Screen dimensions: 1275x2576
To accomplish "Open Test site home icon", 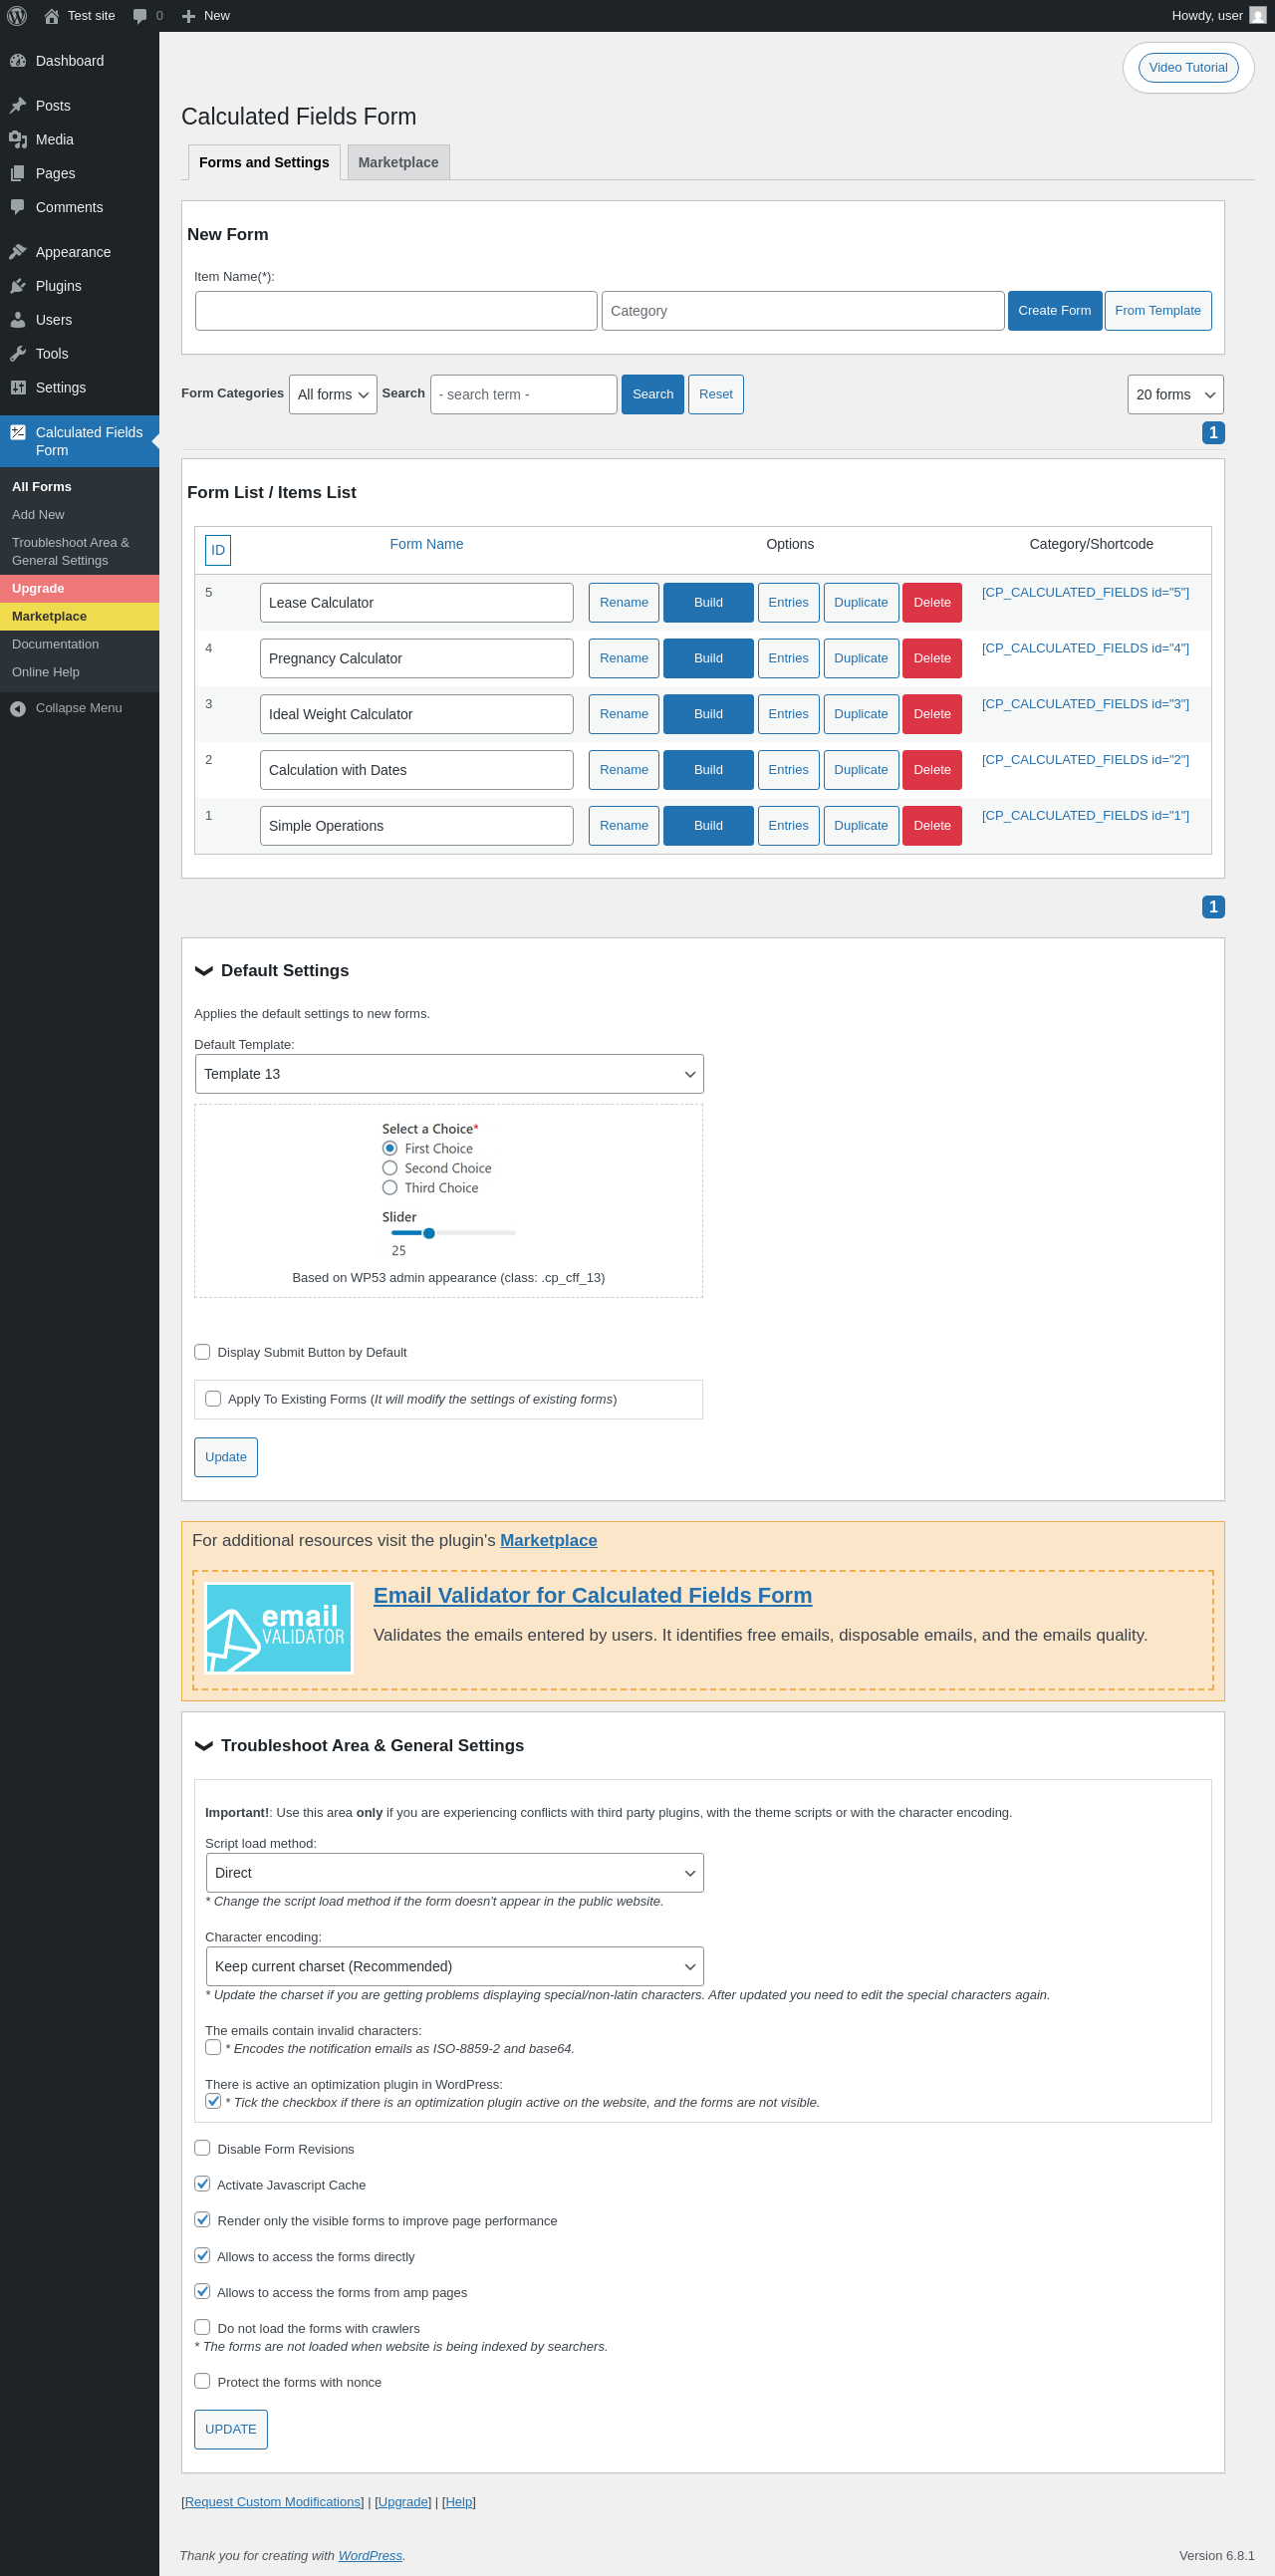I will pyautogui.click(x=52, y=16).
